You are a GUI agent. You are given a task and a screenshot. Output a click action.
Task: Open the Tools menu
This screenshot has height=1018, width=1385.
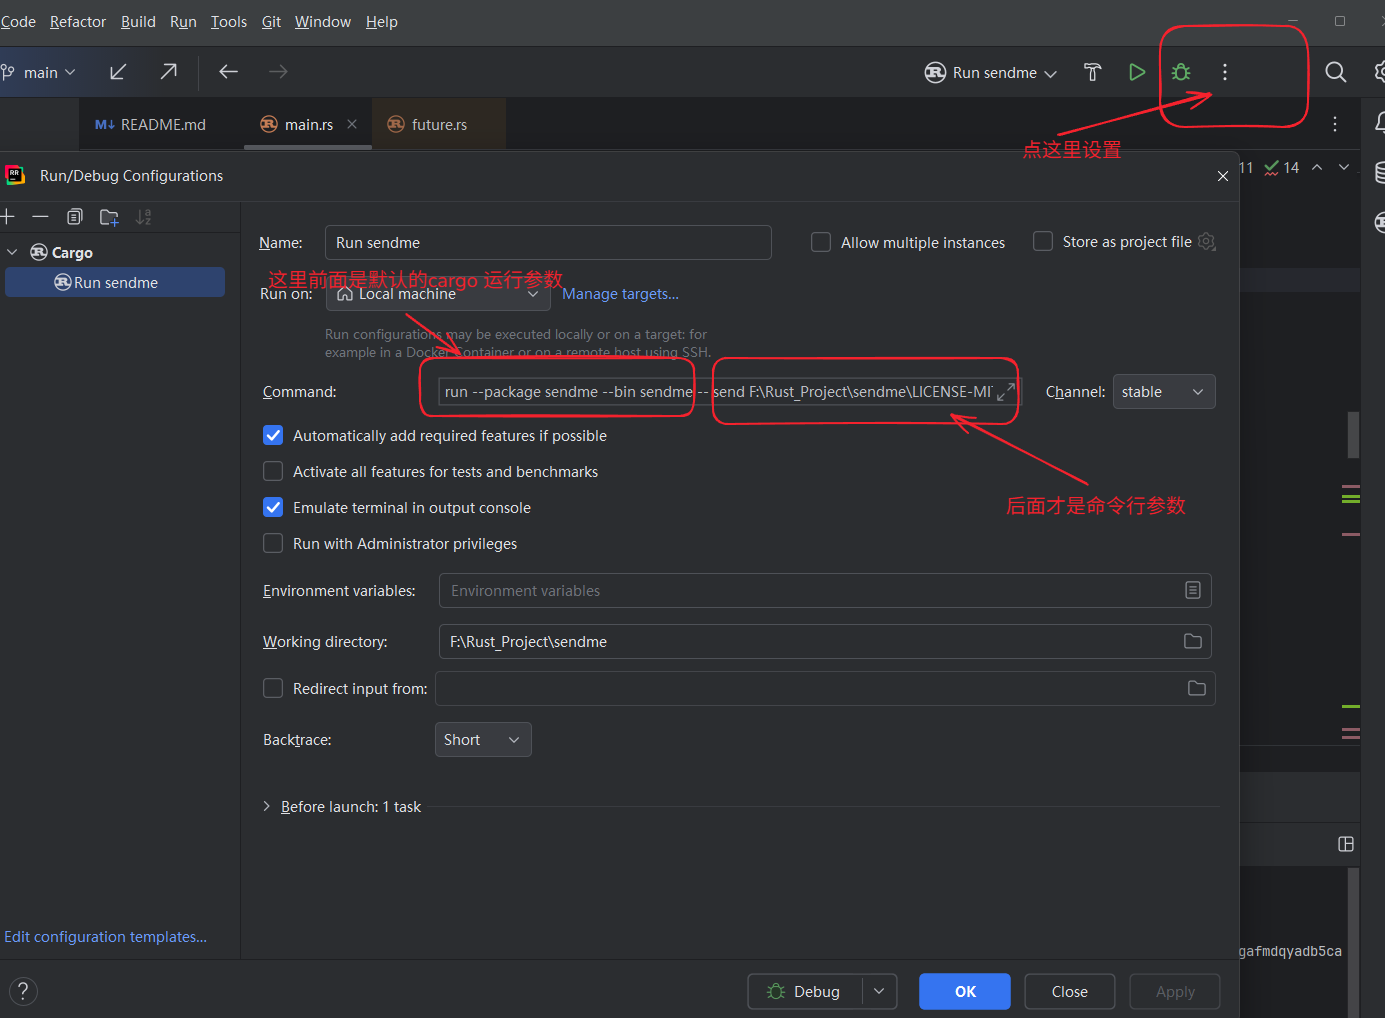click(229, 21)
